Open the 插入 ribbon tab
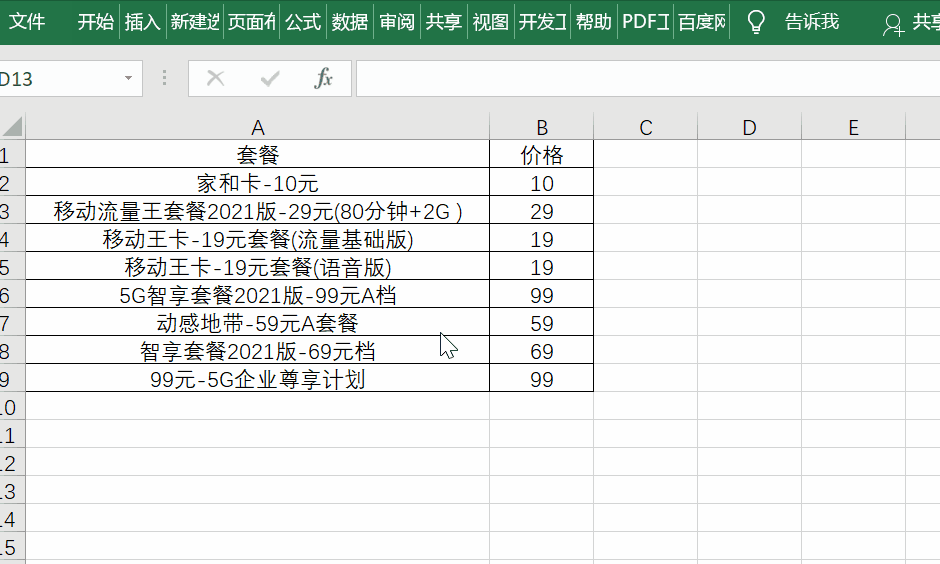940x564 pixels. (142, 22)
